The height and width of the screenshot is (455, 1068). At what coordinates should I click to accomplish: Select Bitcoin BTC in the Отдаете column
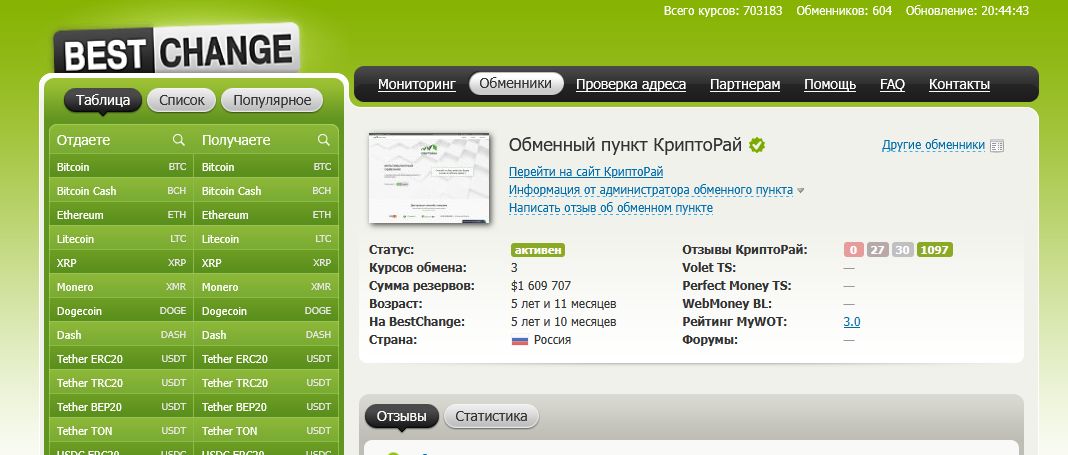click(121, 167)
